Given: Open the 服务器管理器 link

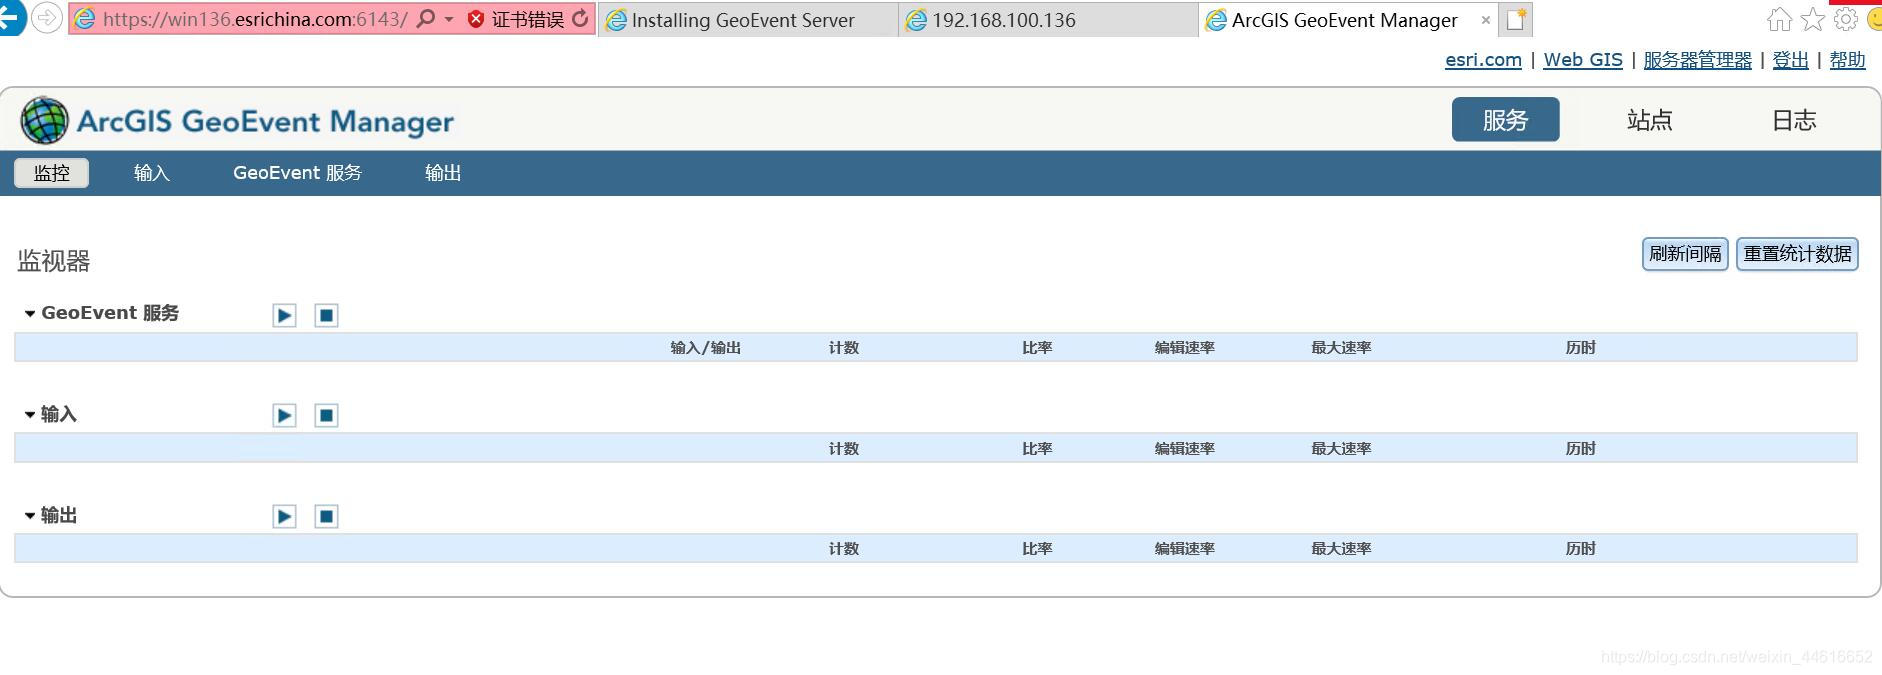Looking at the screenshot, I should point(1697,60).
